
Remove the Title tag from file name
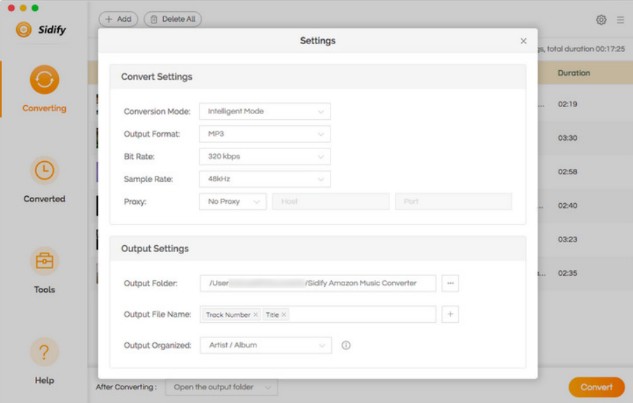click(284, 315)
